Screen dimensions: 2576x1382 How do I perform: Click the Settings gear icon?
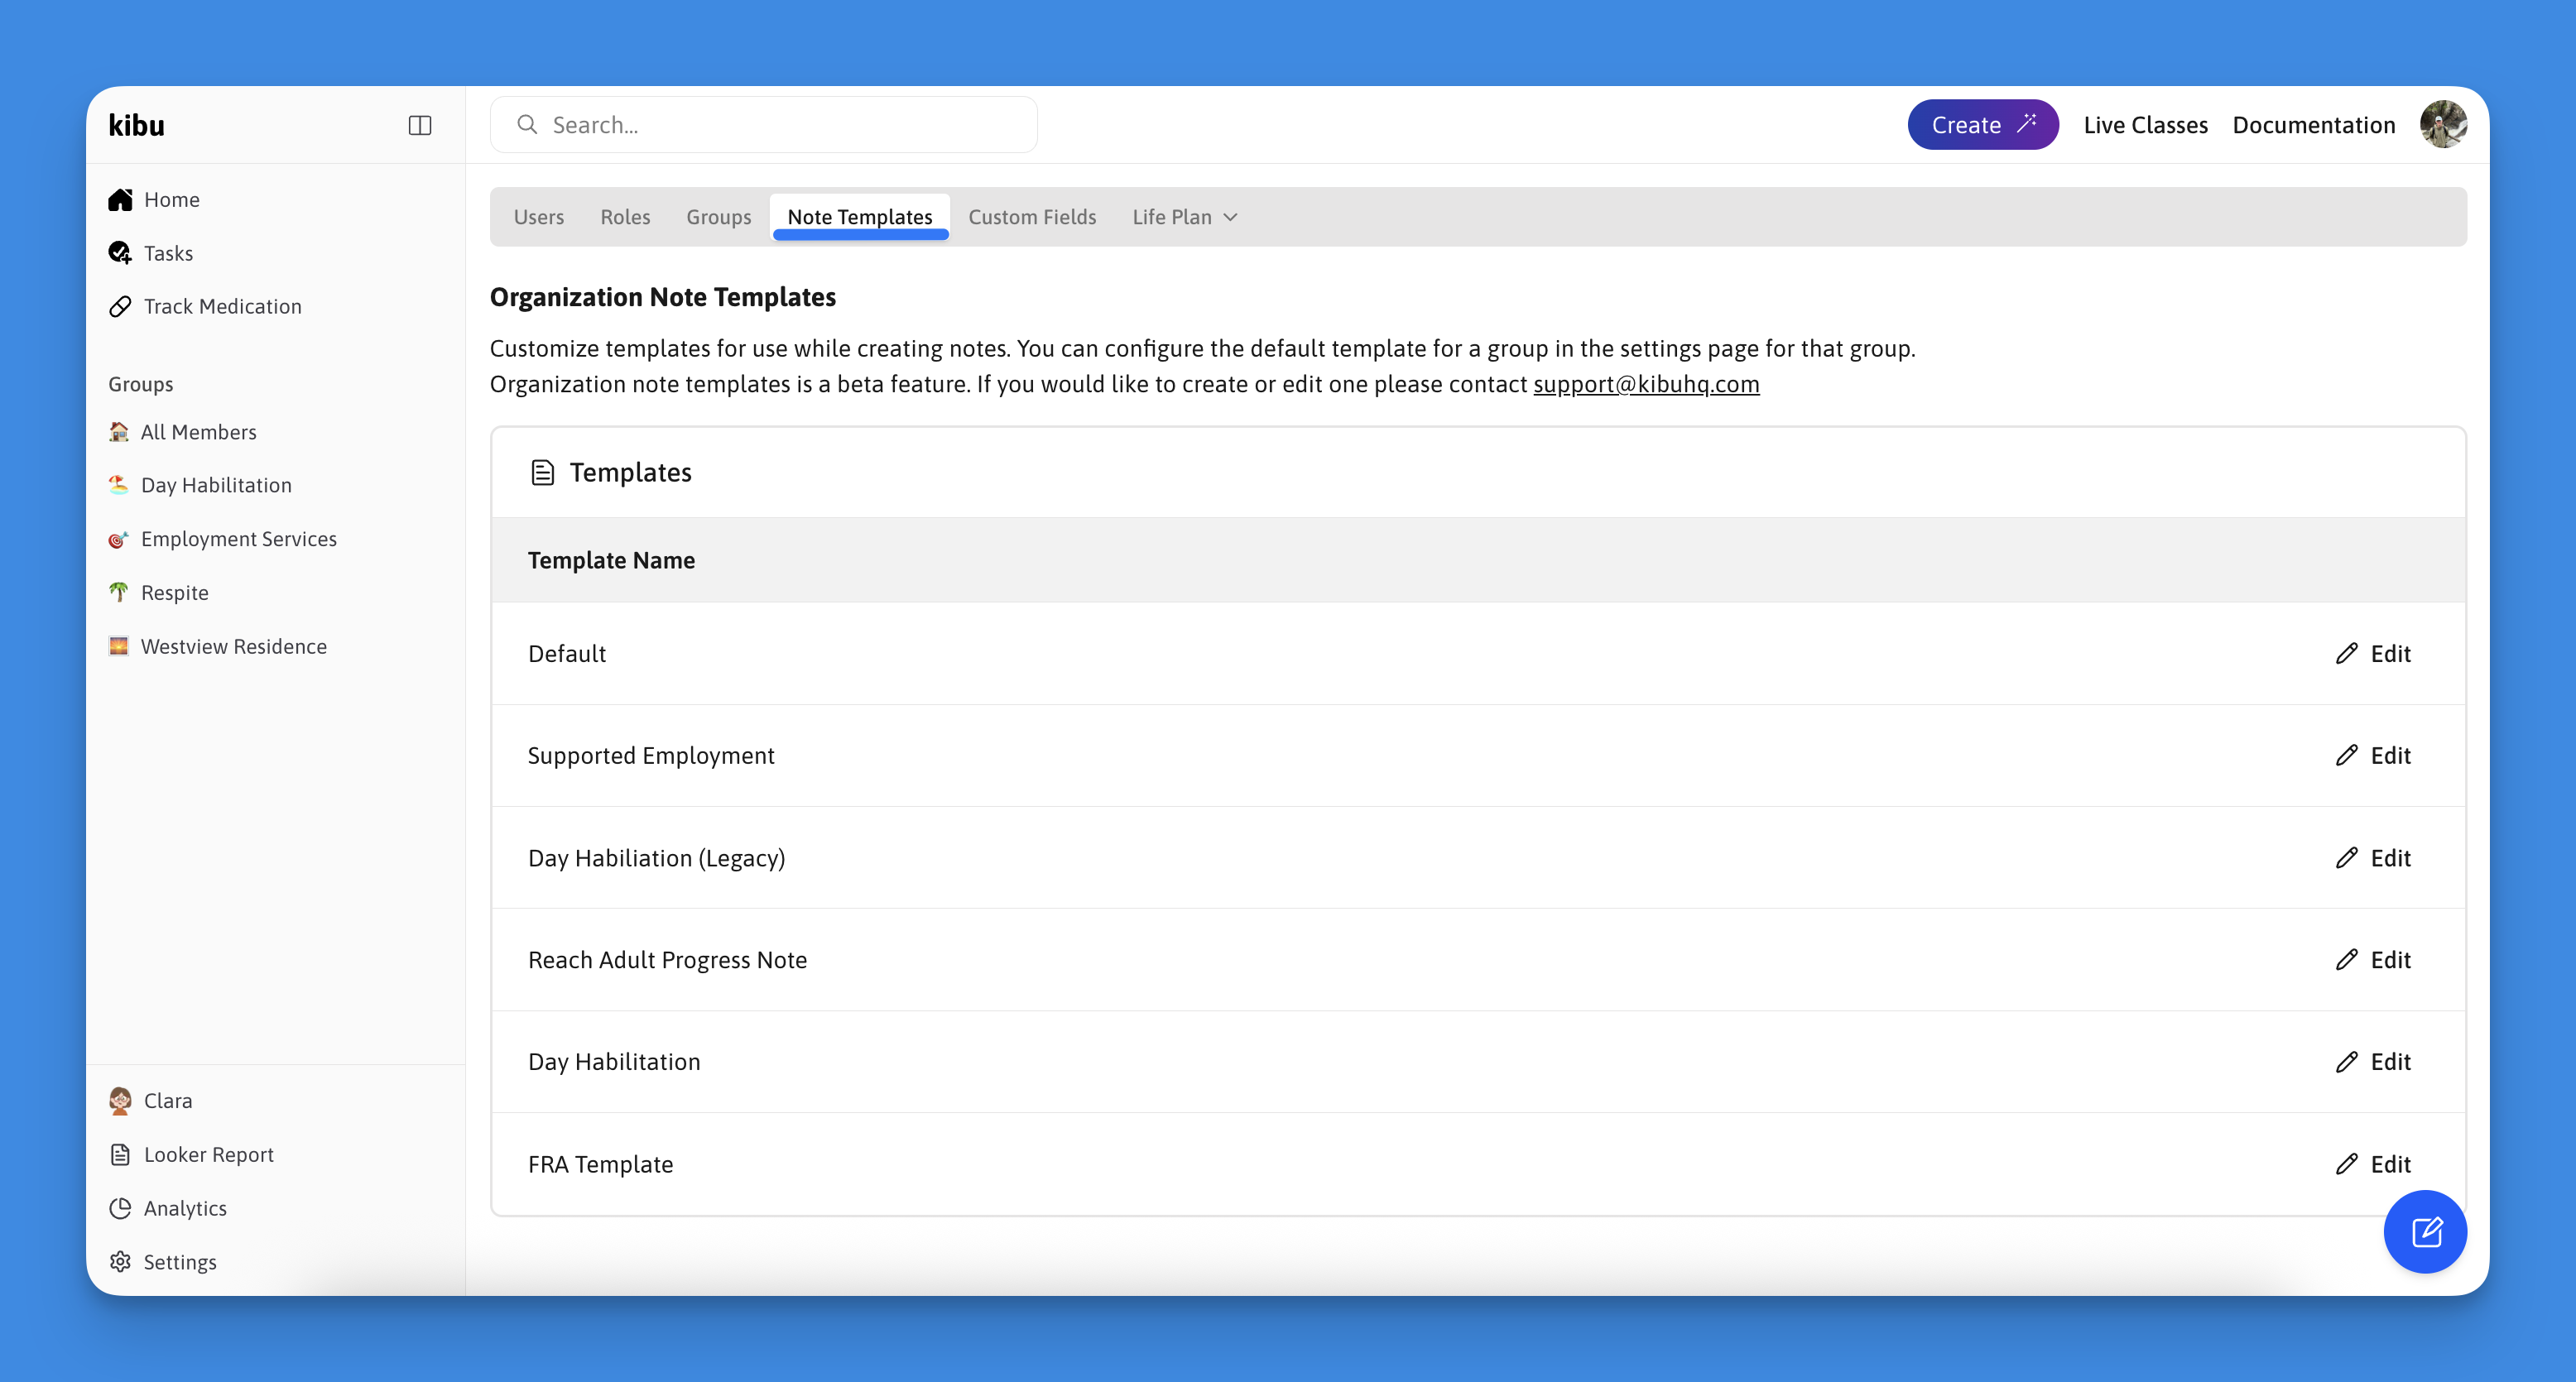[x=120, y=1262]
